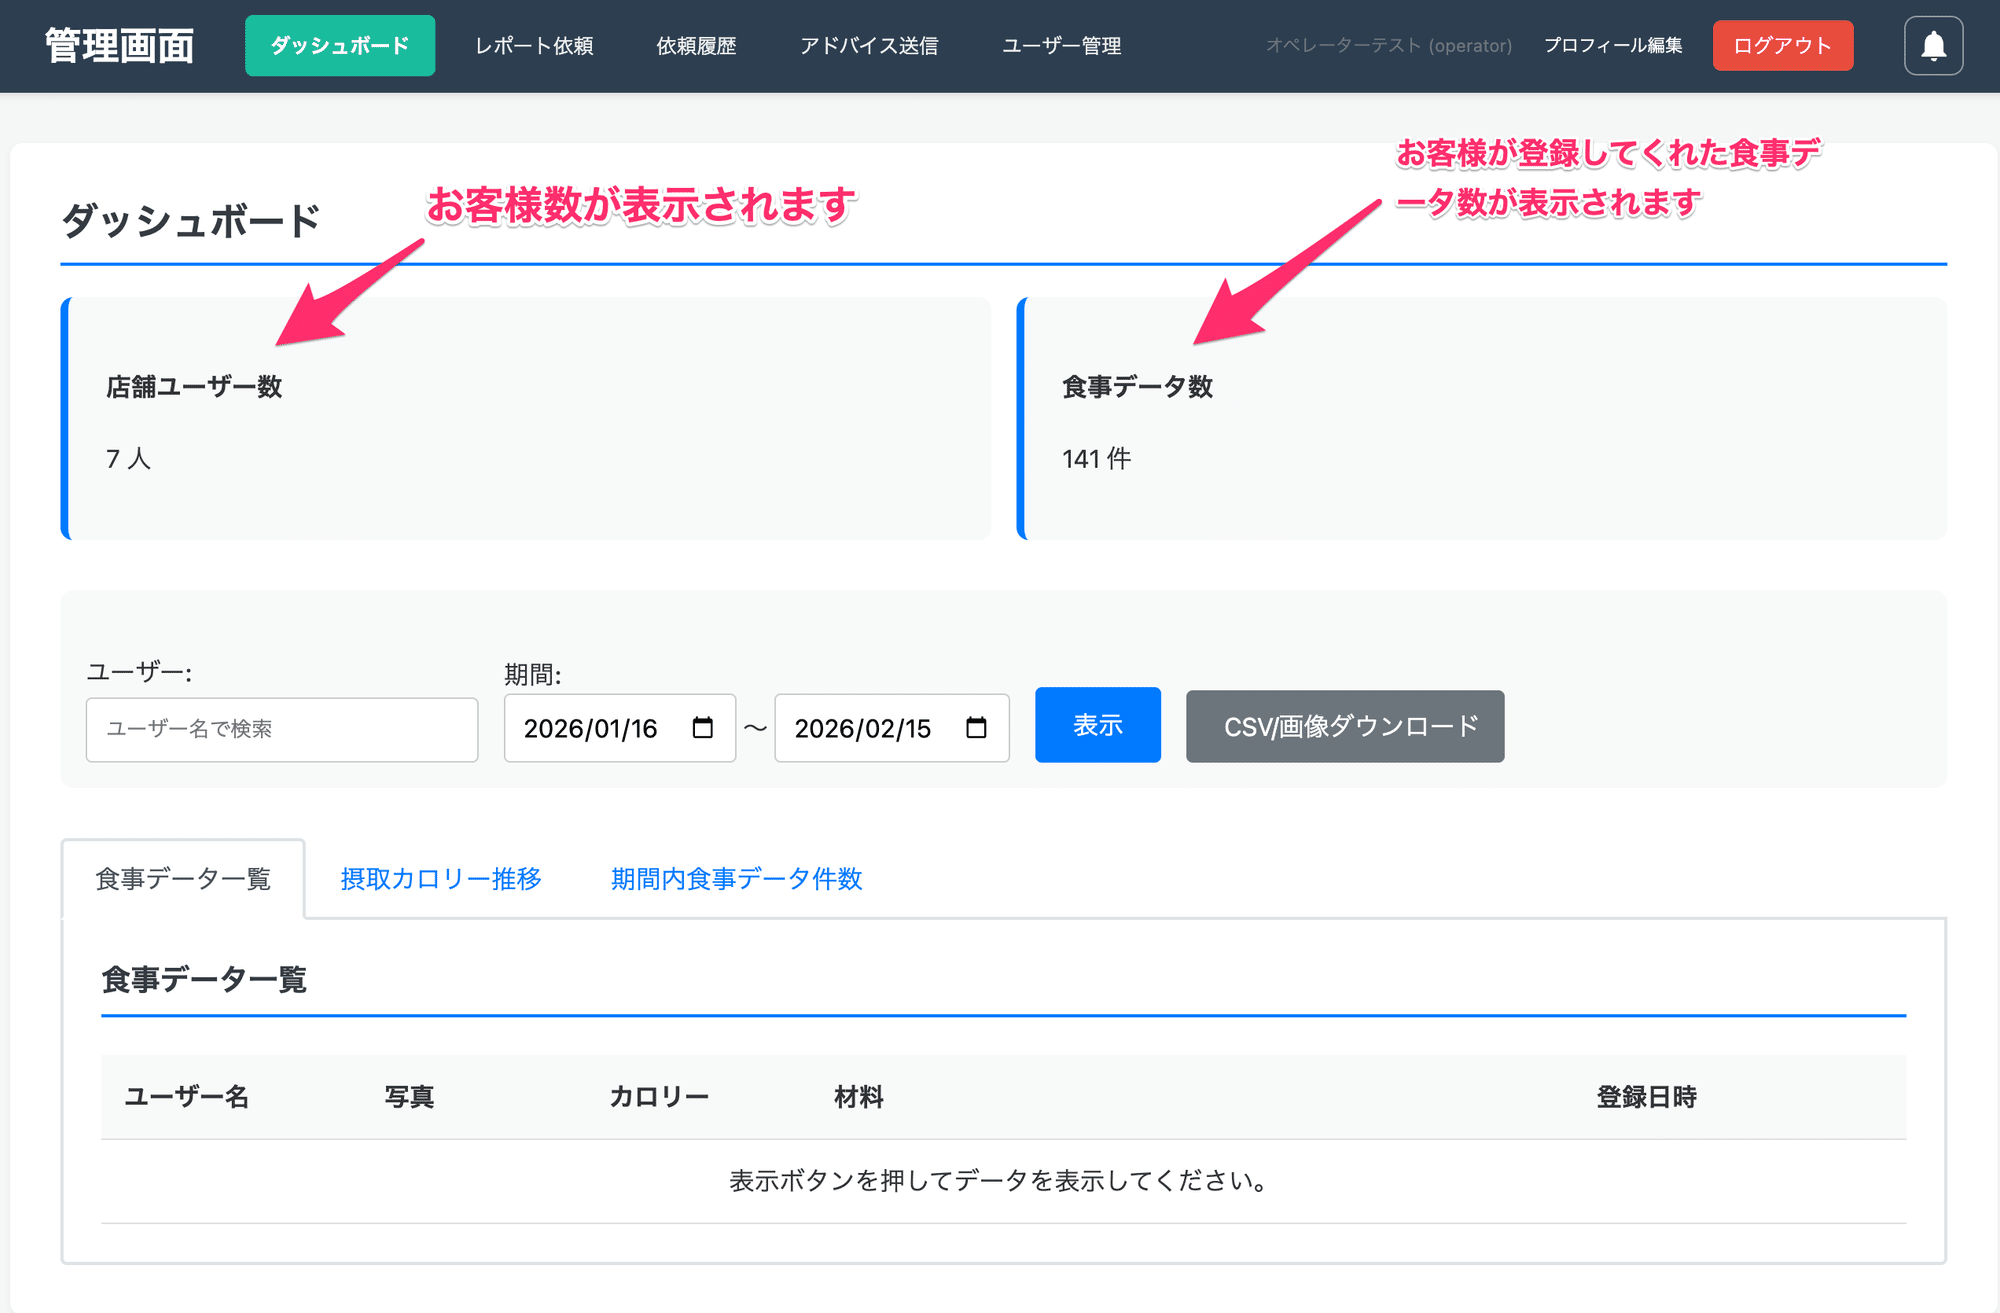The width and height of the screenshot is (2000, 1313).
Task: Navigate to レポート依頼 in the menu
Action: coord(535,45)
